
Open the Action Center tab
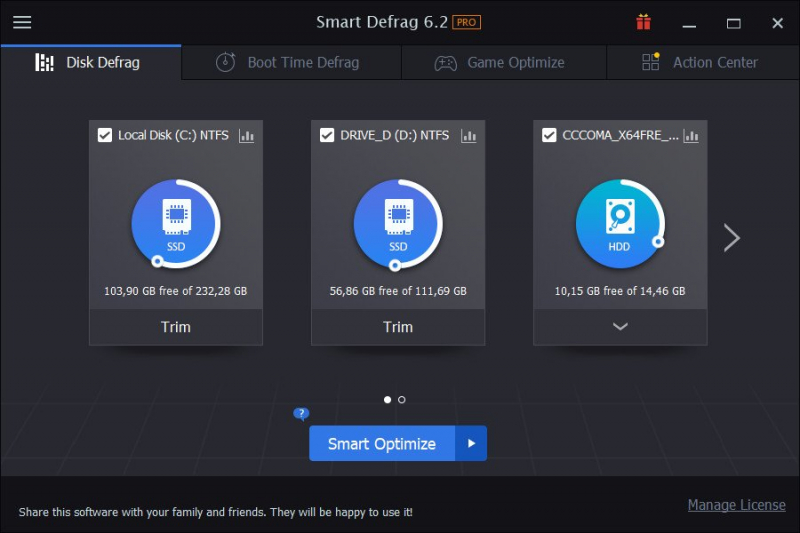(703, 63)
